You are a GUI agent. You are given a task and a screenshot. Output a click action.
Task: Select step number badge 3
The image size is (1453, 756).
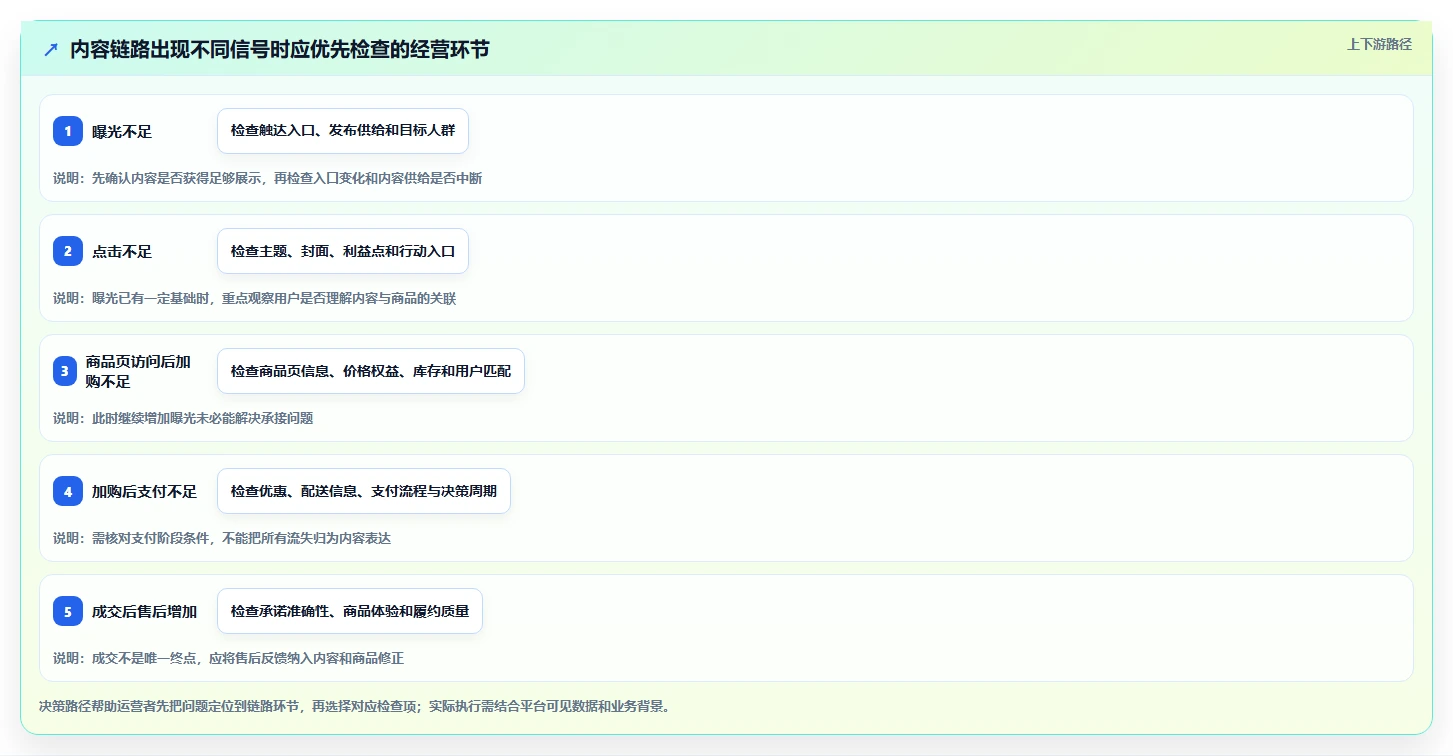65,371
